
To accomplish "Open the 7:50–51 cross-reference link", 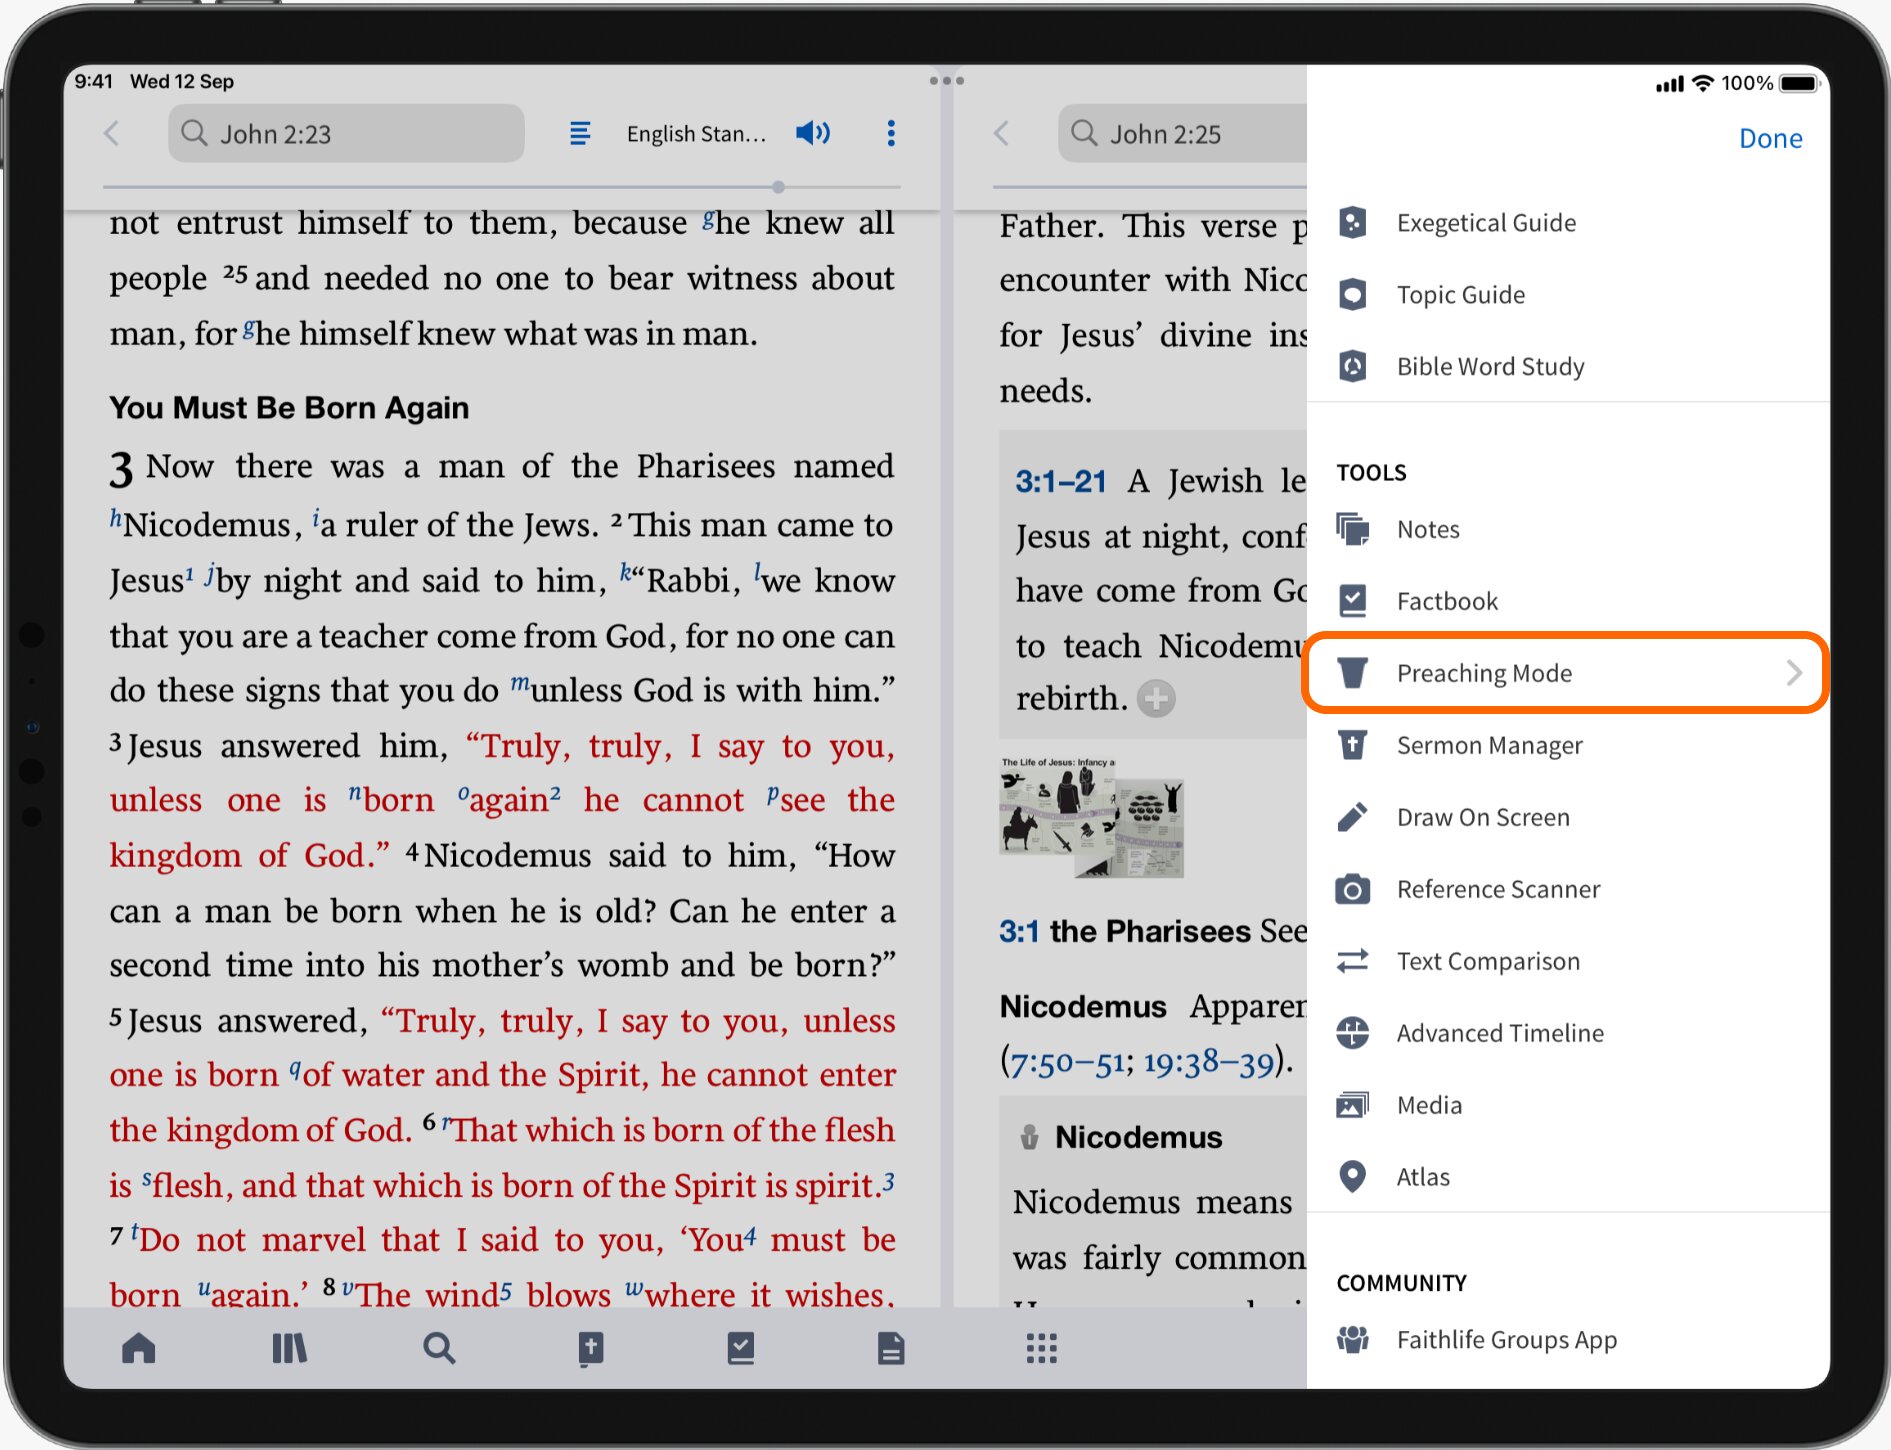I will click(x=1066, y=1062).
